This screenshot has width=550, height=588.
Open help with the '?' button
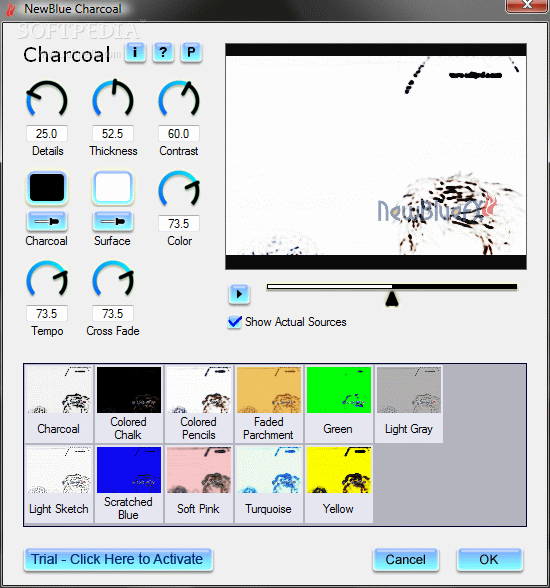[163, 52]
